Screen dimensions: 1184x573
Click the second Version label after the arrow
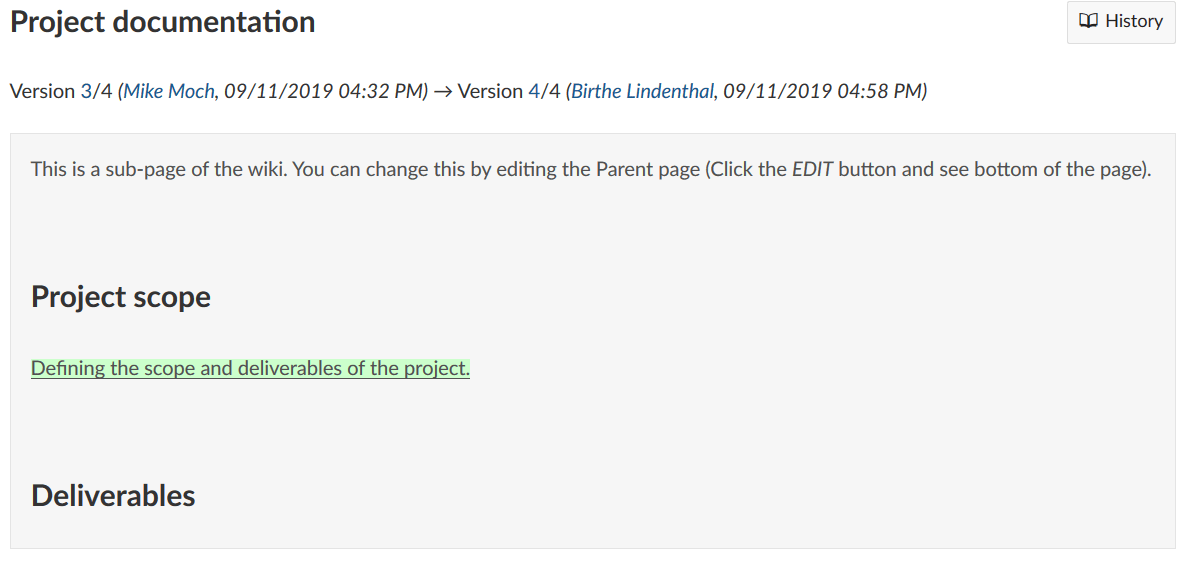(490, 92)
